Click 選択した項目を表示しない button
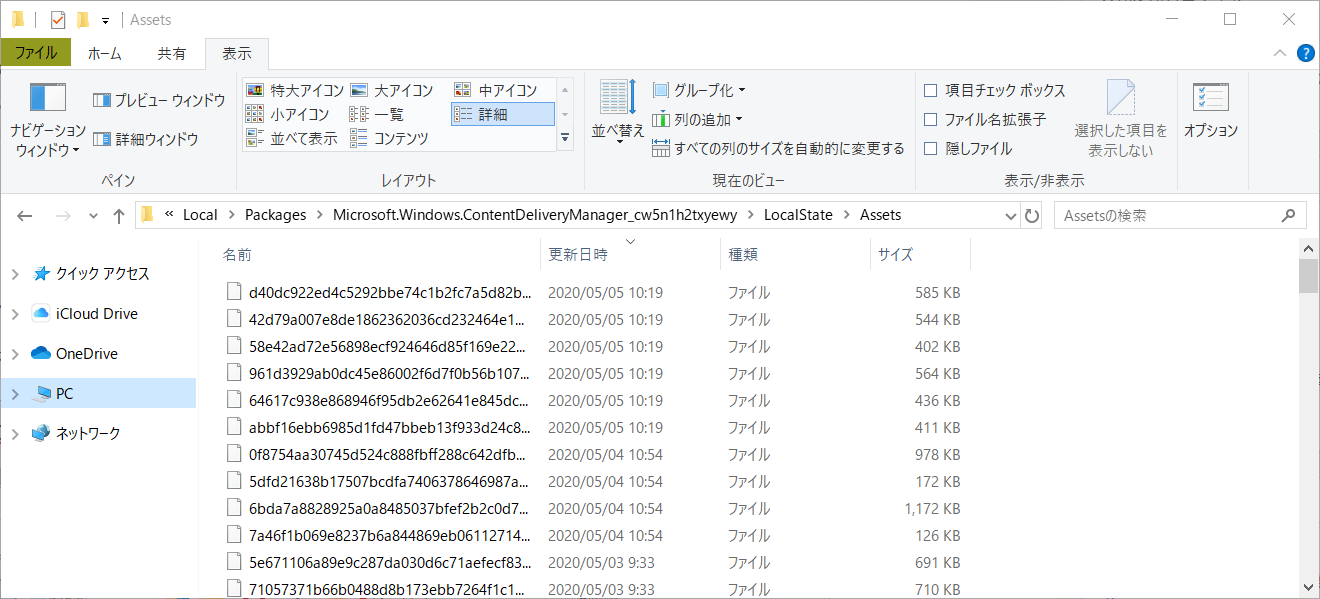Image resolution: width=1320 pixels, height=599 pixels. click(x=1121, y=120)
